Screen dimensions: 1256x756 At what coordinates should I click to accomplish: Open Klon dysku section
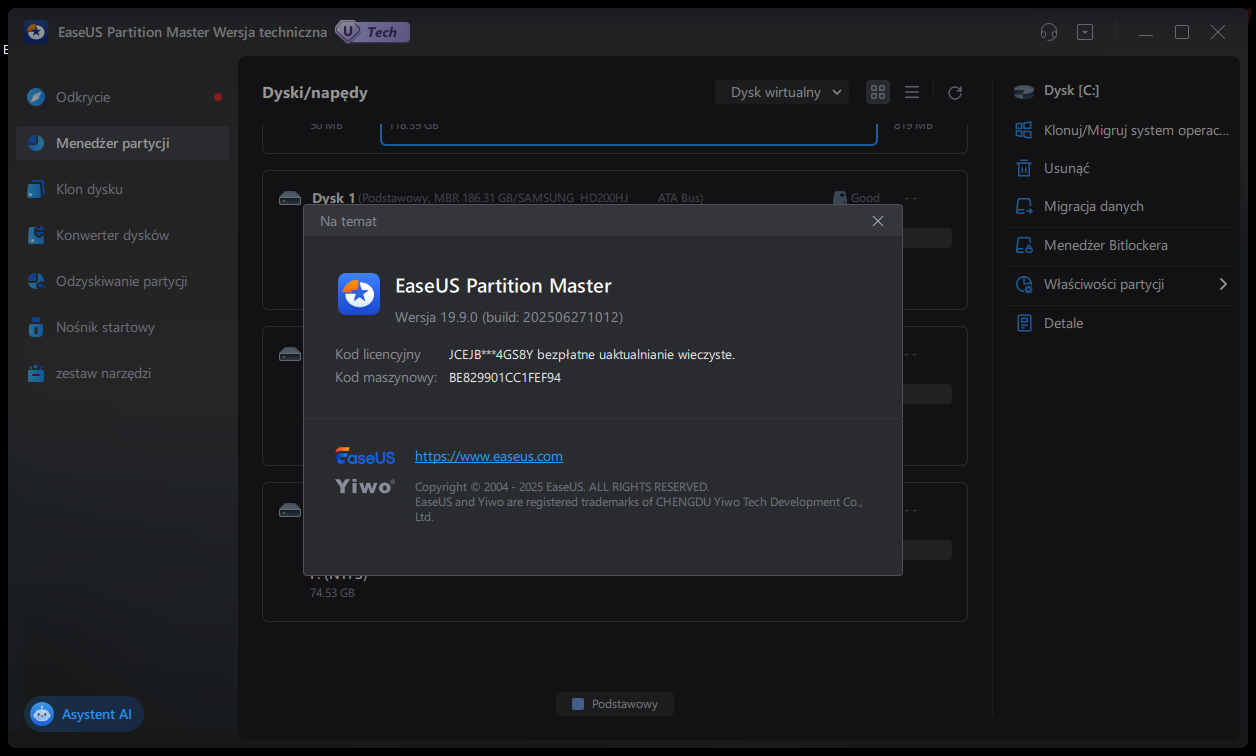coord(123,189)
